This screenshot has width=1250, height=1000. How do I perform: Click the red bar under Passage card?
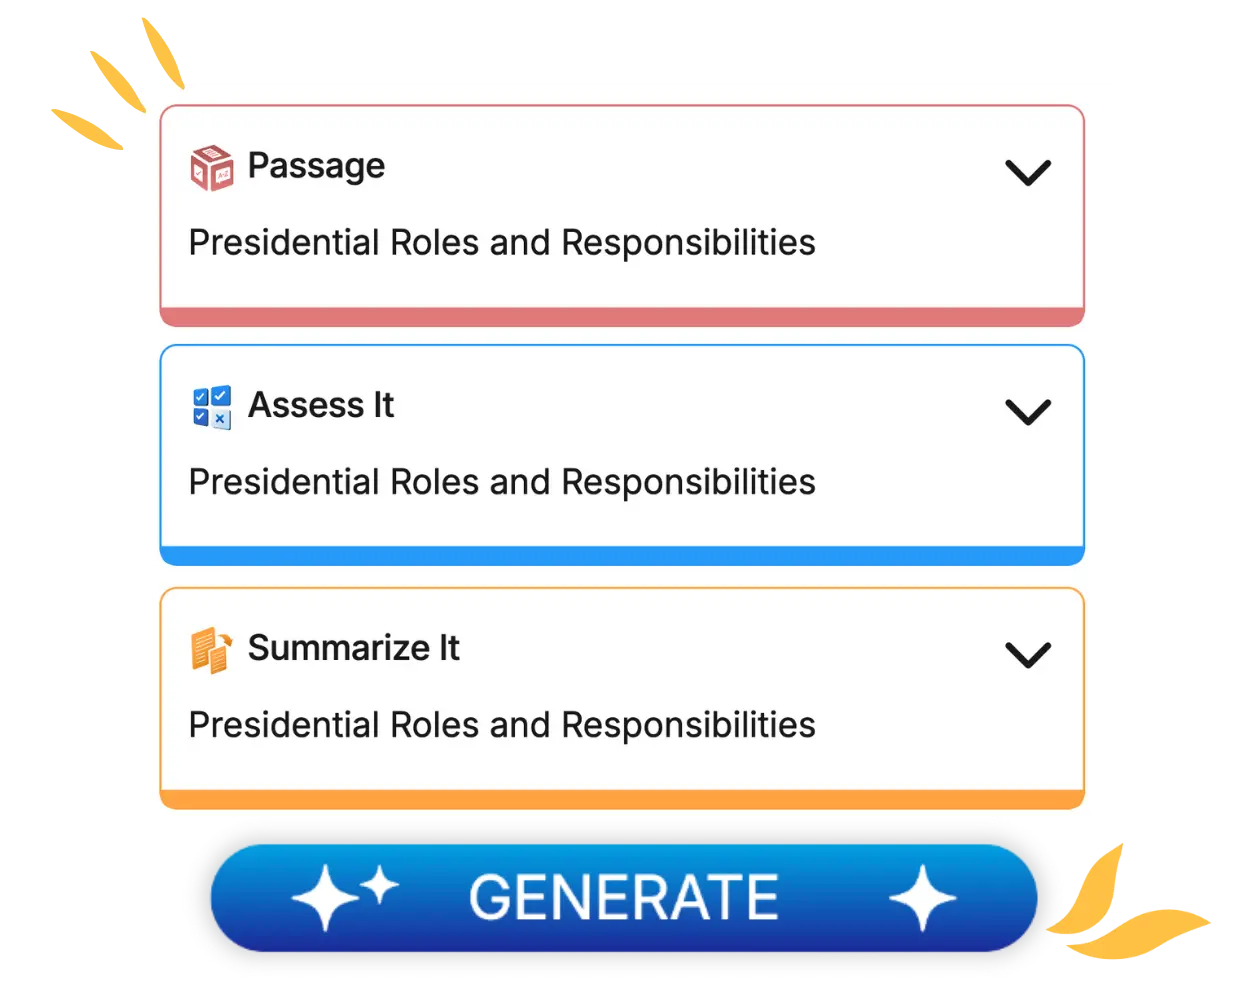pos(622,317)
